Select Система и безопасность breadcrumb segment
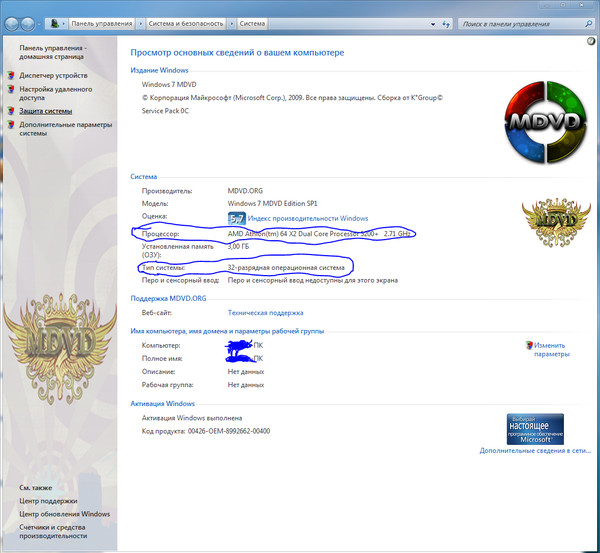Viewport: 600px width, 553px height. point(186,24)
